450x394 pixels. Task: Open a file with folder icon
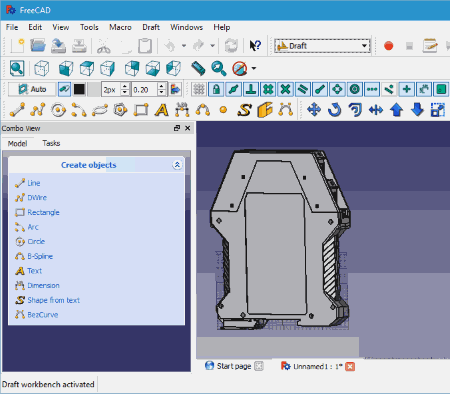click(x=38, y=46)
